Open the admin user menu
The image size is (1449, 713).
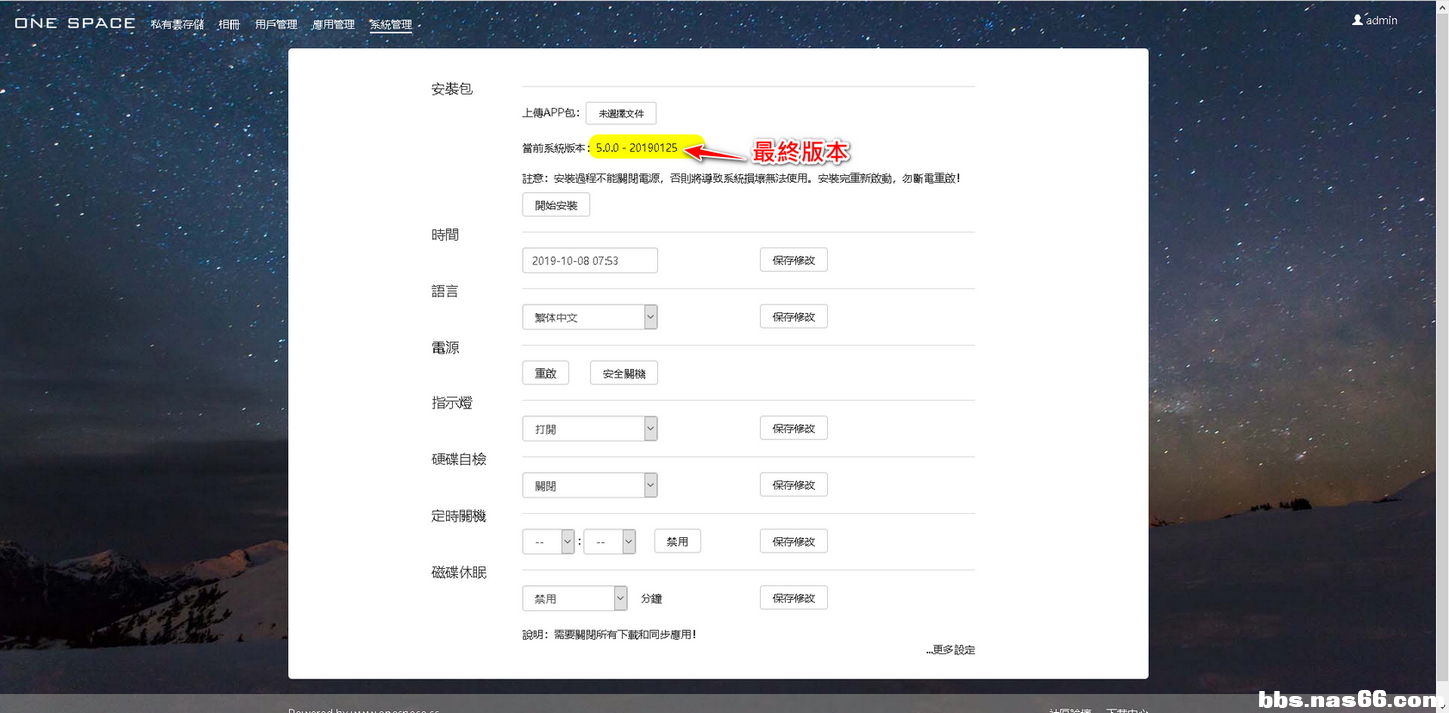1375,20
